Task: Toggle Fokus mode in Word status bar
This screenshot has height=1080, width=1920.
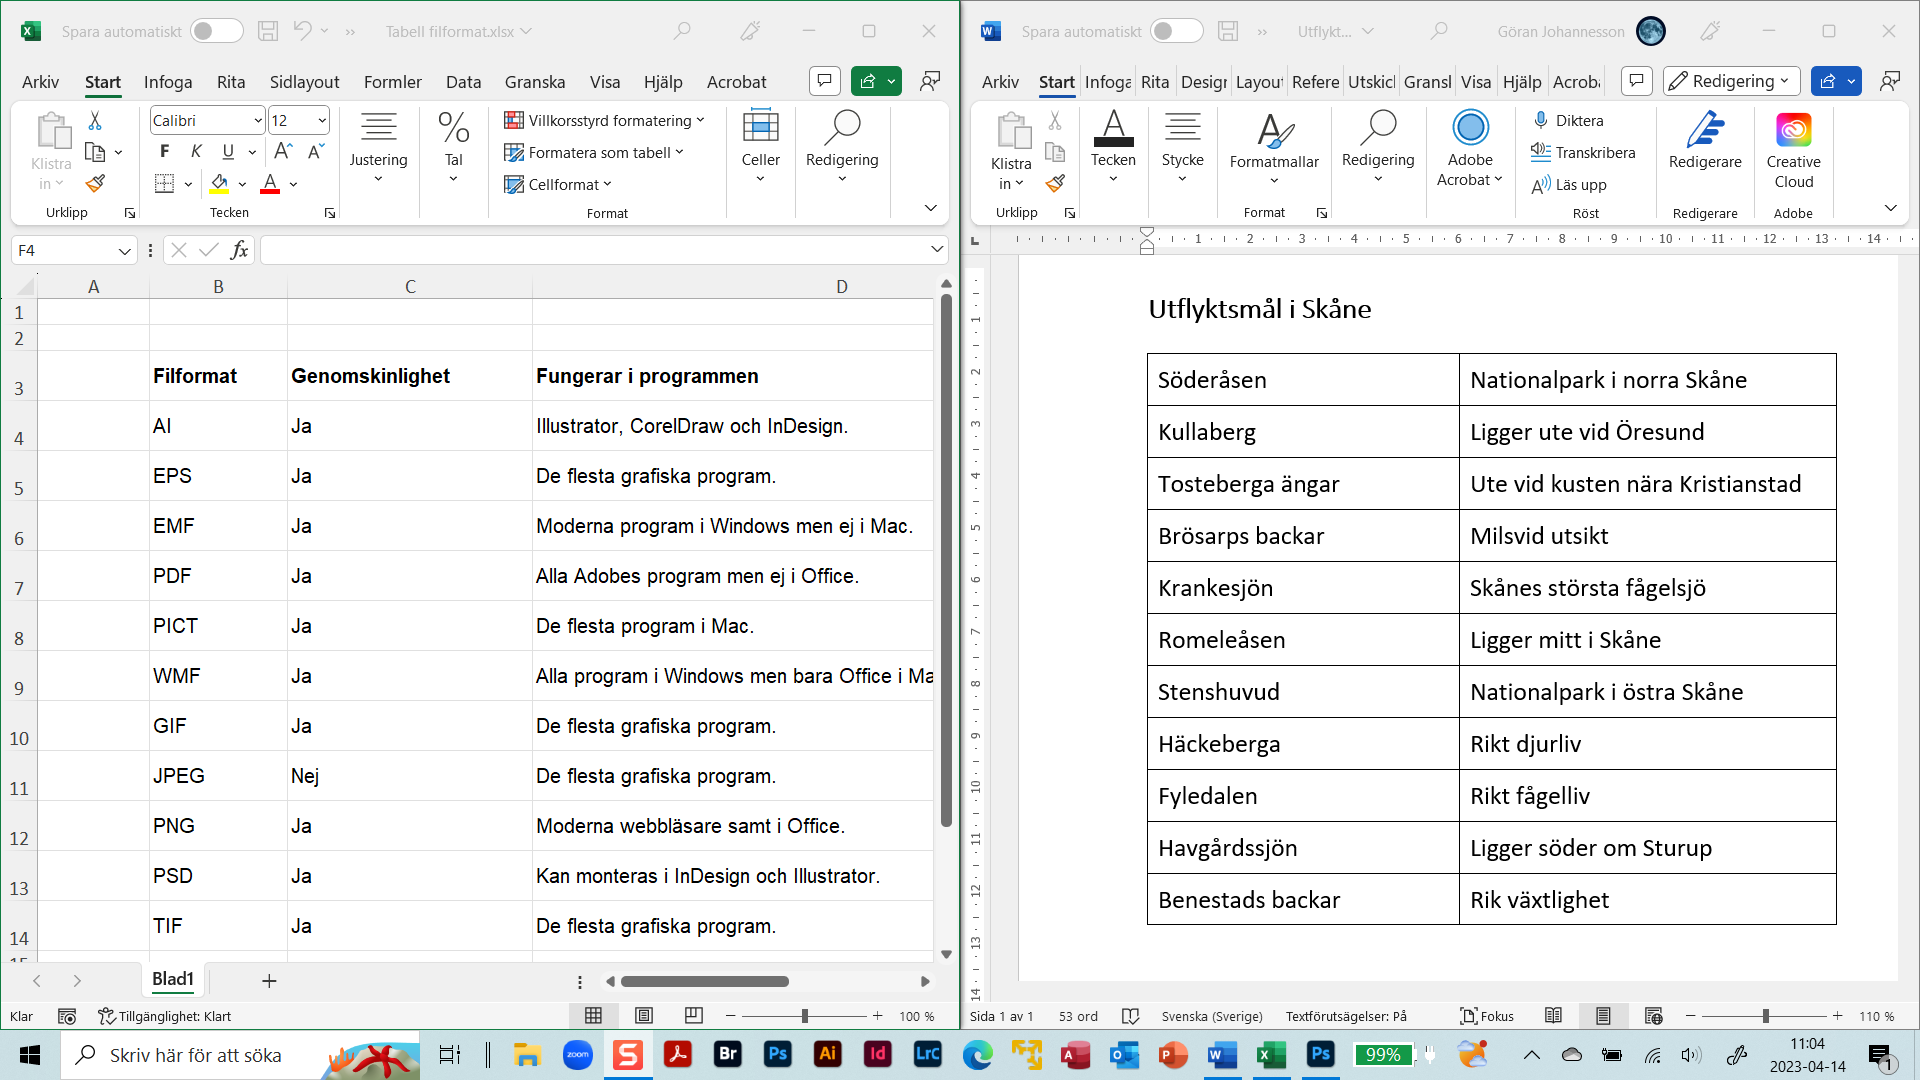Action: (1486, 1016)
